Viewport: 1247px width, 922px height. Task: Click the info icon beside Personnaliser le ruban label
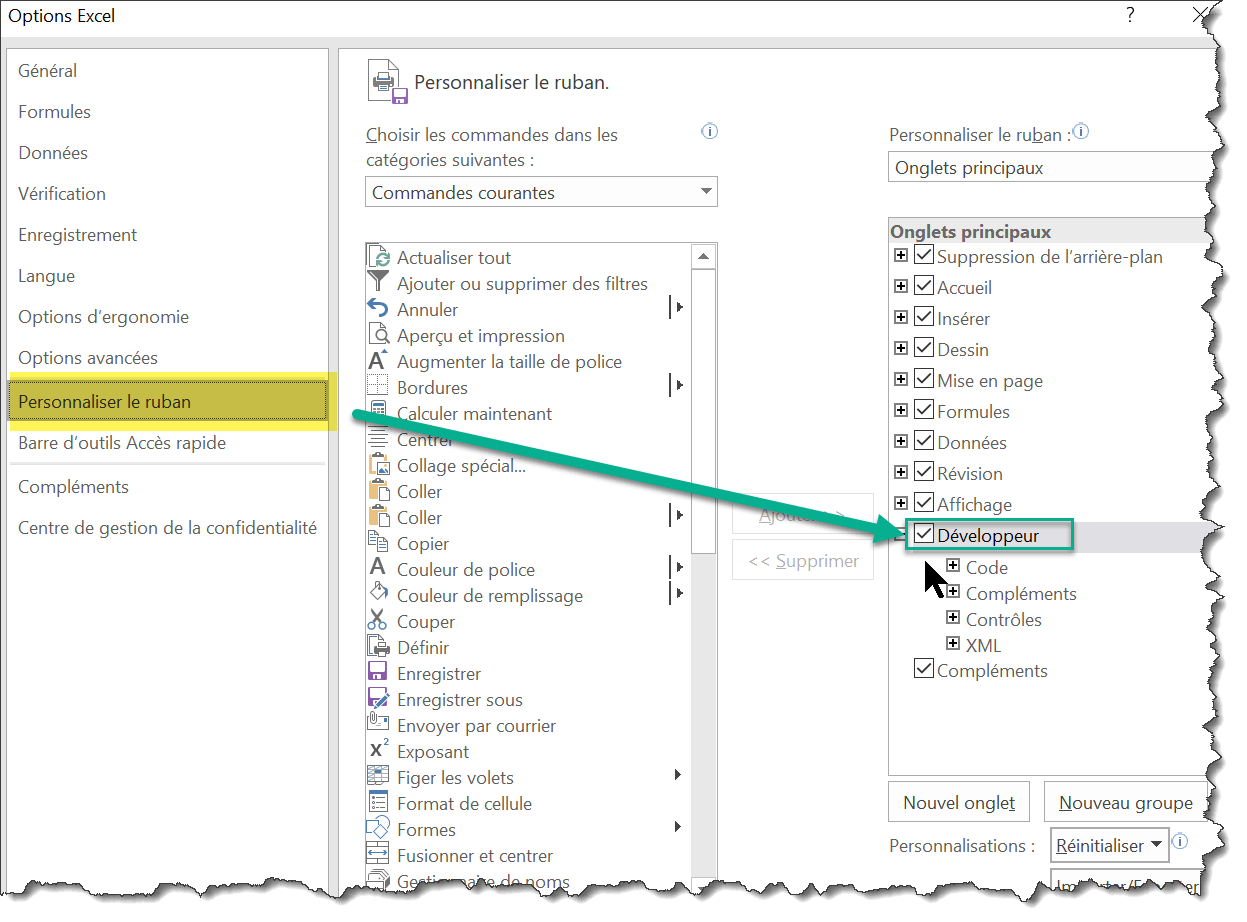tap(1081, 131)
